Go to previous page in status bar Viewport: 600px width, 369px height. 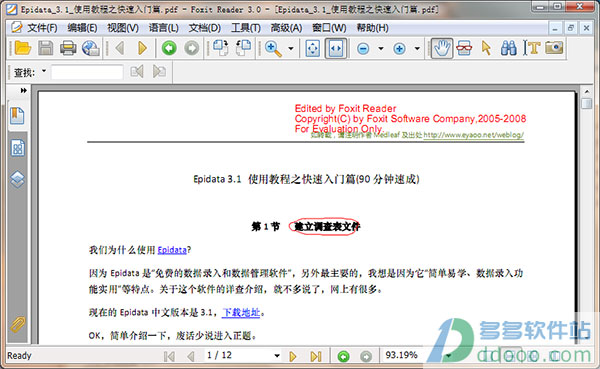(191, 356)
